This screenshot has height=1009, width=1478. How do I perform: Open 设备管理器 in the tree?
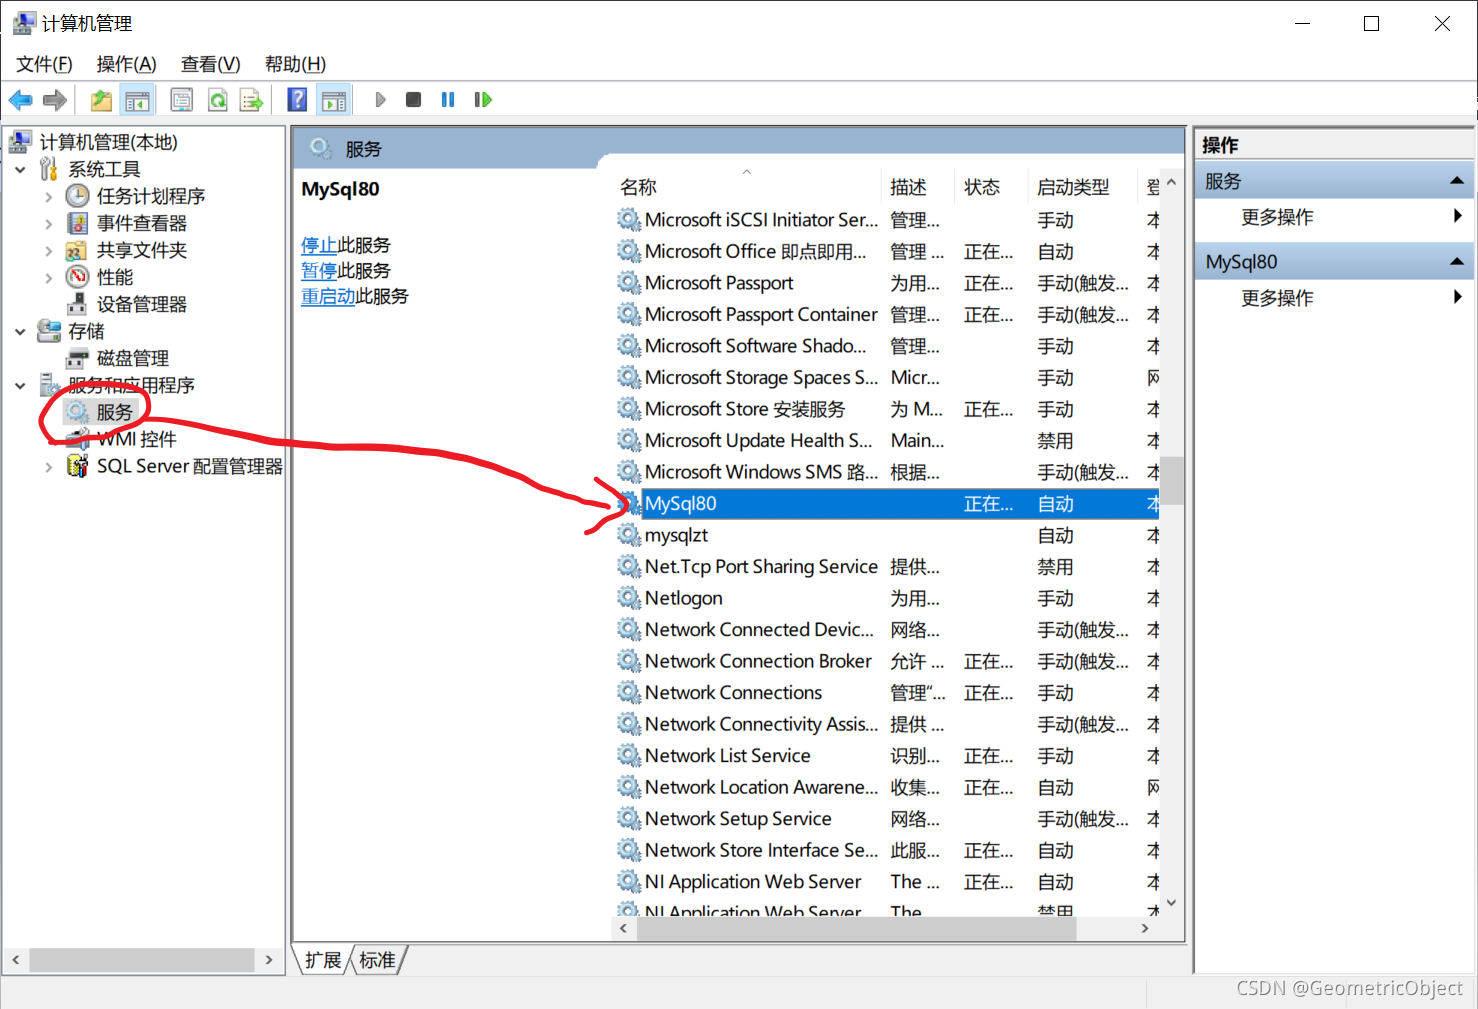[142, 304]
